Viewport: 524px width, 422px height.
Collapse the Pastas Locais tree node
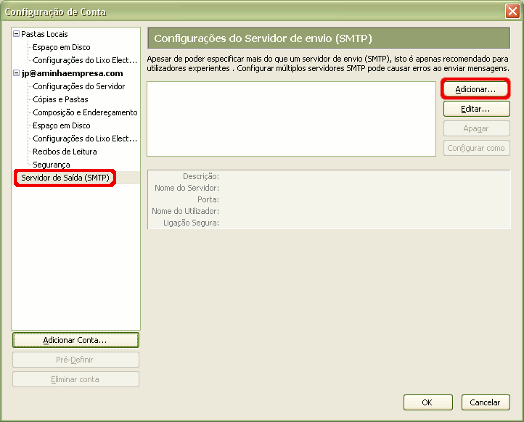(x=16, y=34)
